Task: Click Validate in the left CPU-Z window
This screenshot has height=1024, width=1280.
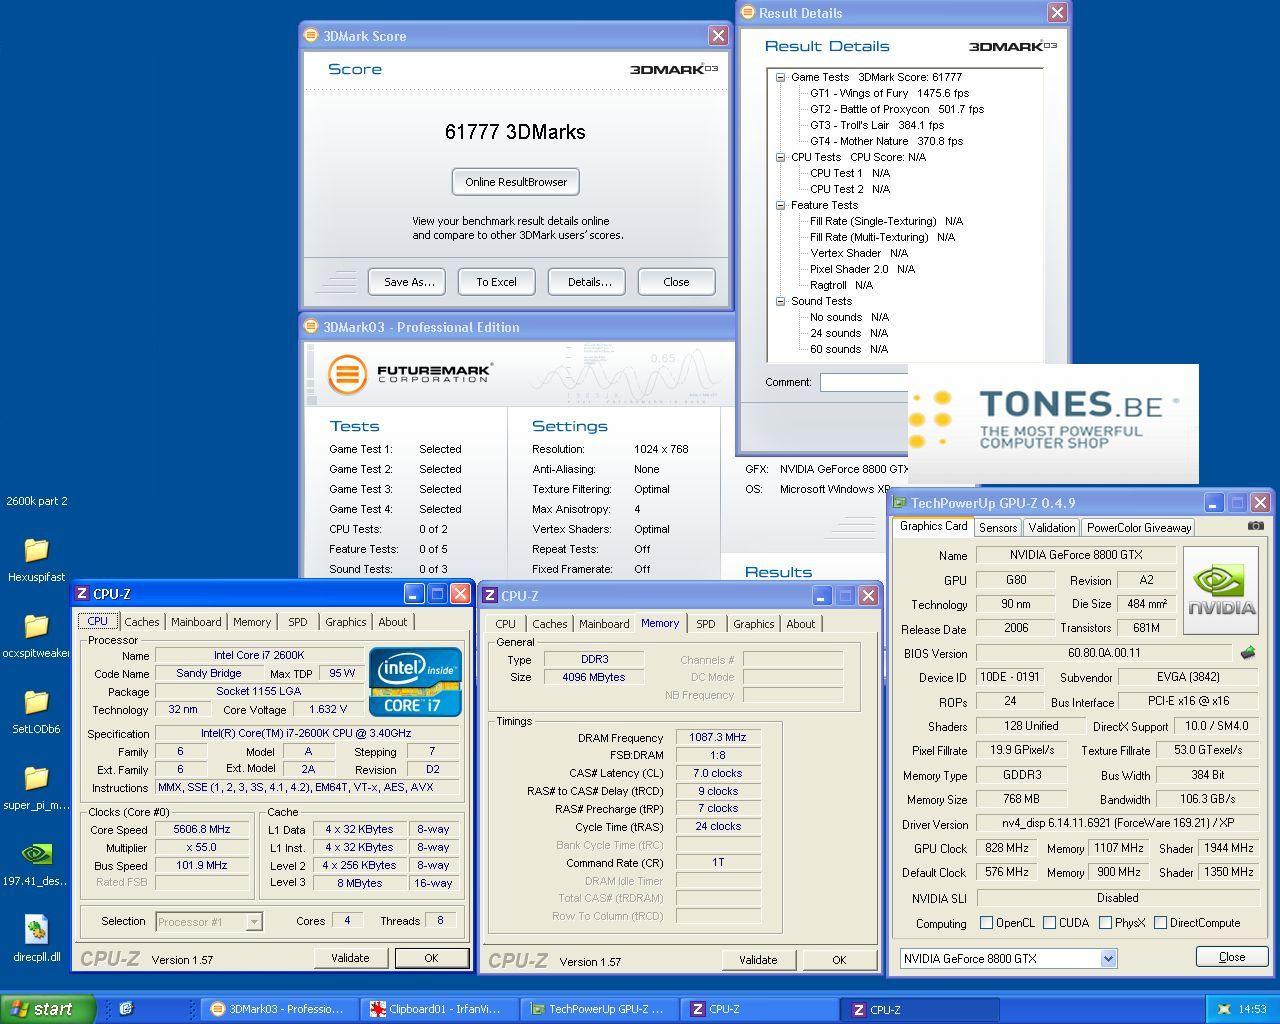Action: click(x=350, y=958)
